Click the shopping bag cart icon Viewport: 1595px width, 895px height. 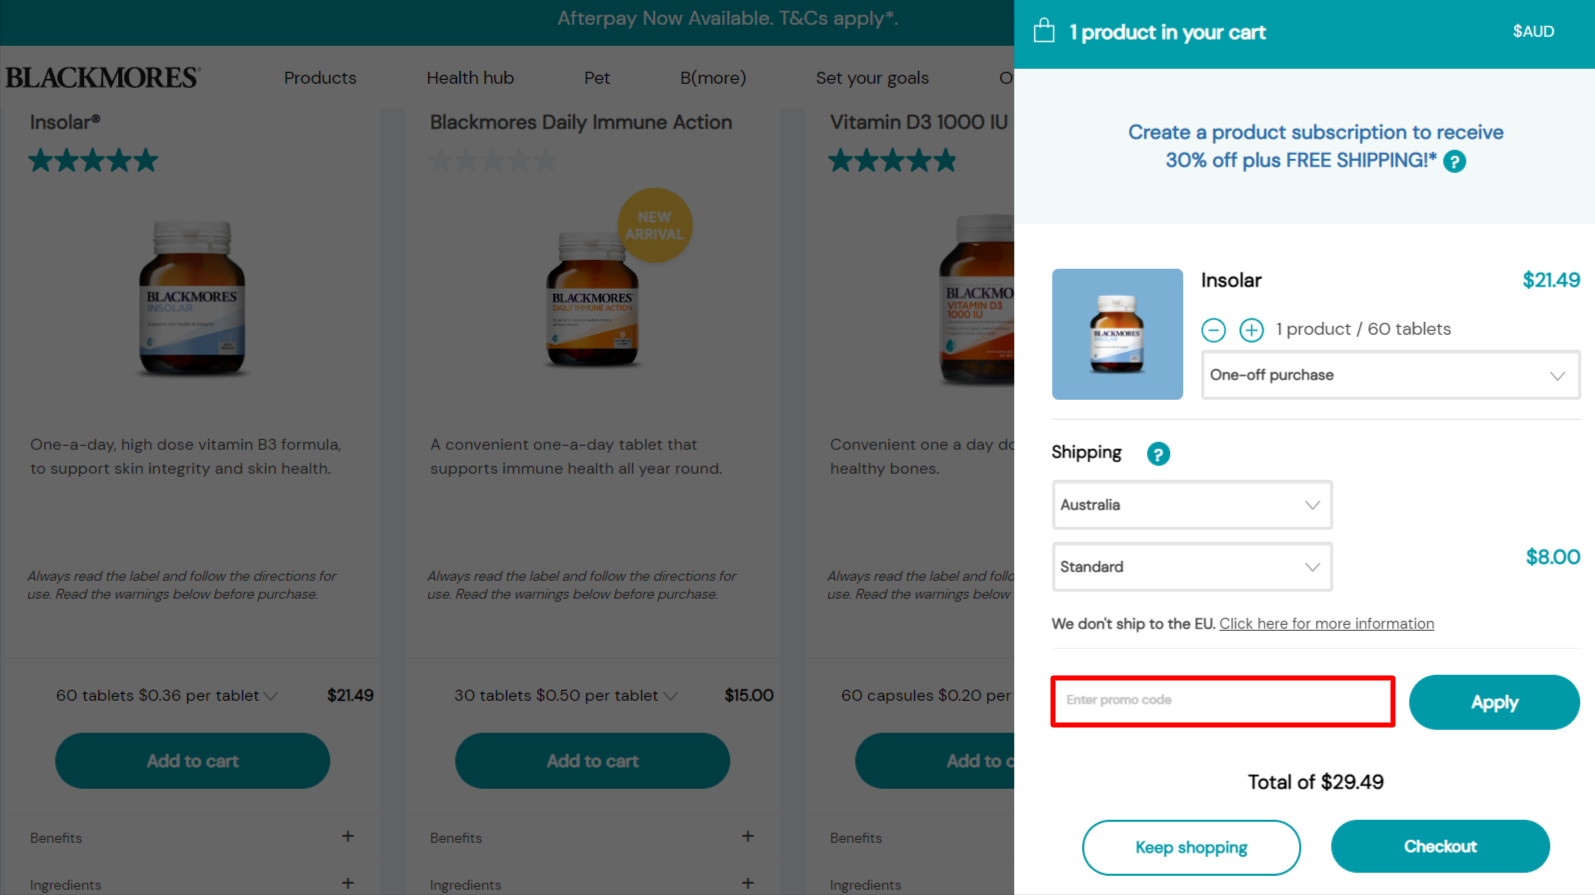(1044, 31)
